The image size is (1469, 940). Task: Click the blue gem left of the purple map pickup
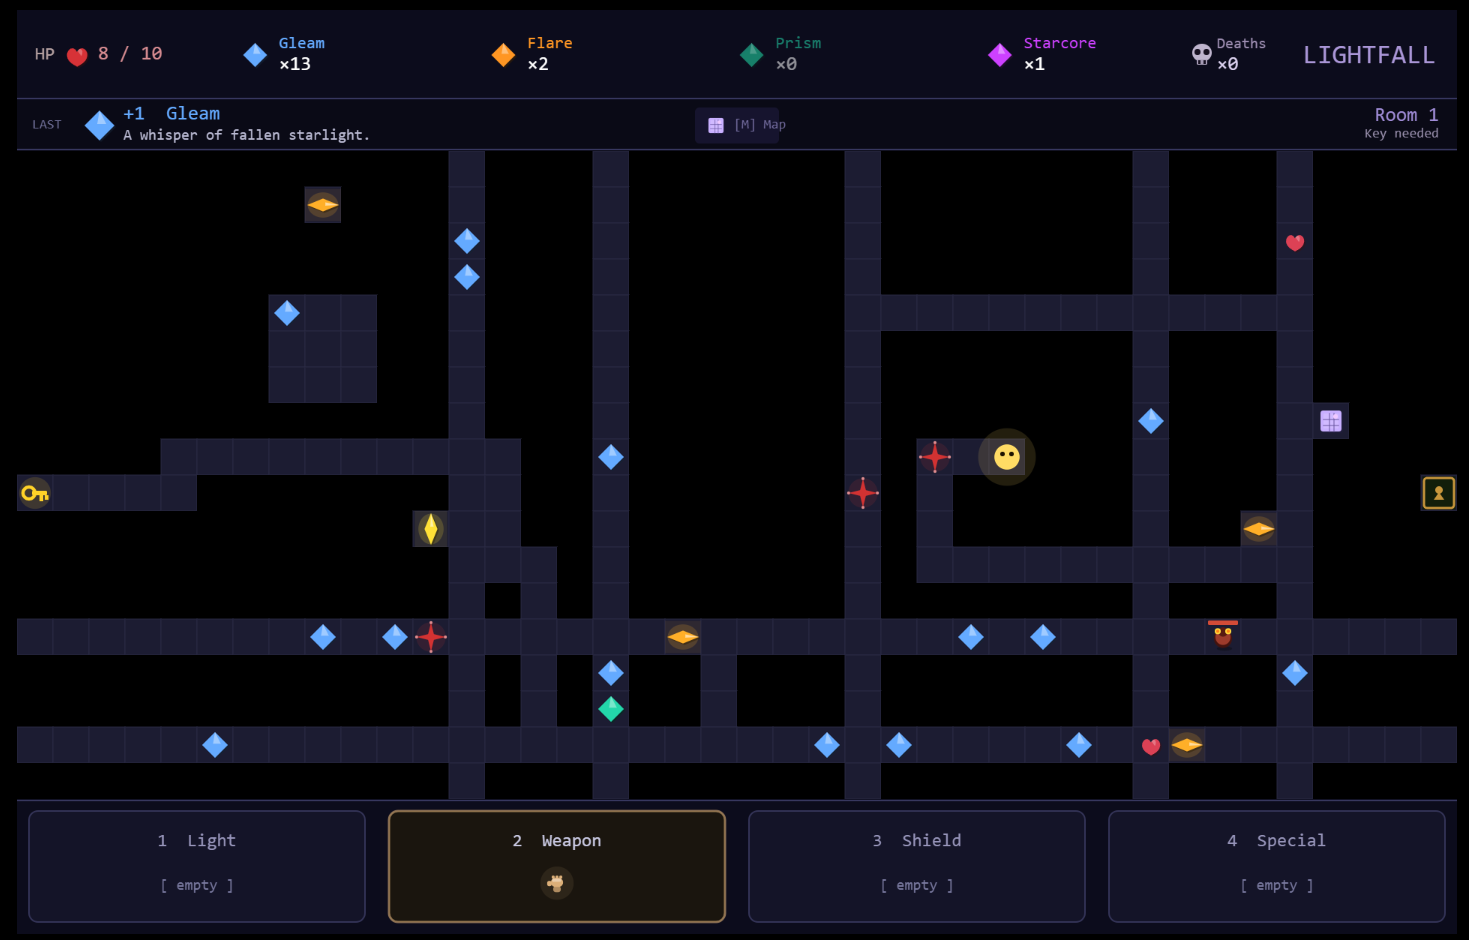1151,421
